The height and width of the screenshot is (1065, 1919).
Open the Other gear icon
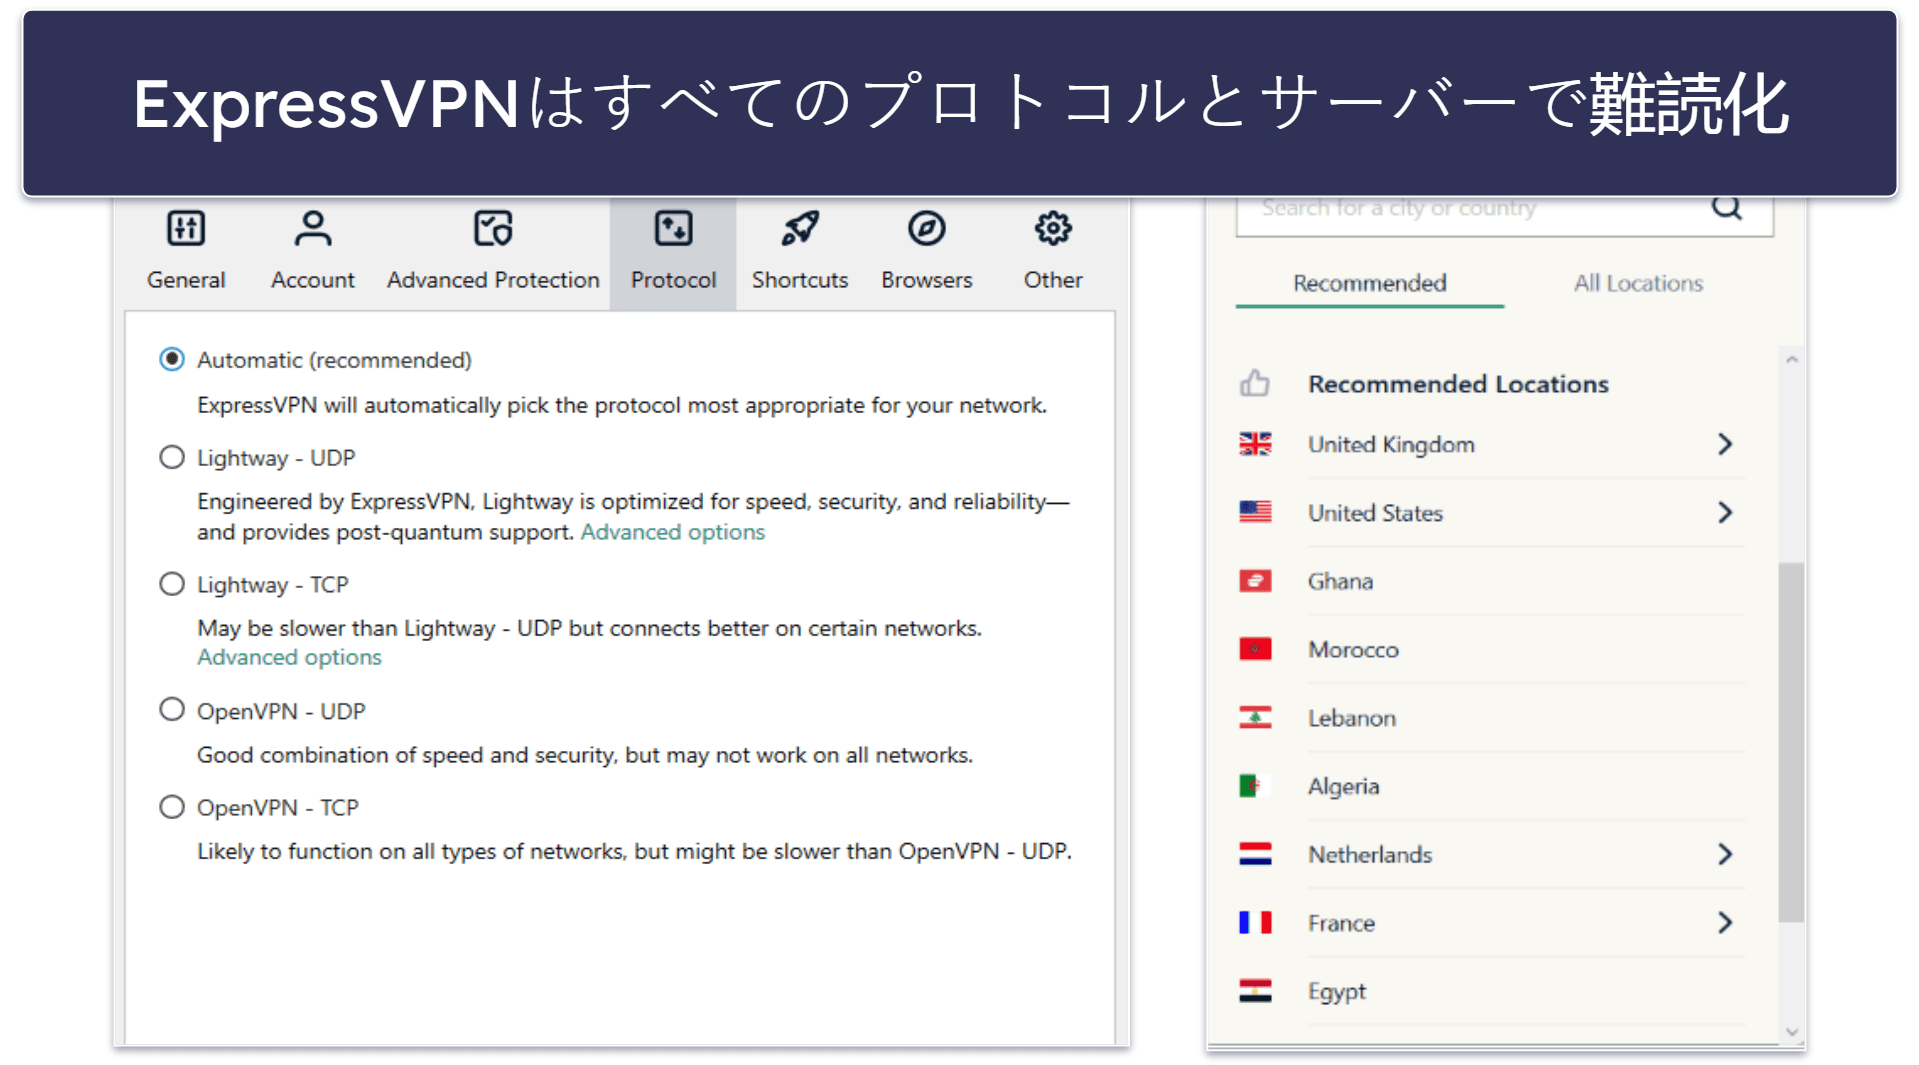click(1053, 229)
